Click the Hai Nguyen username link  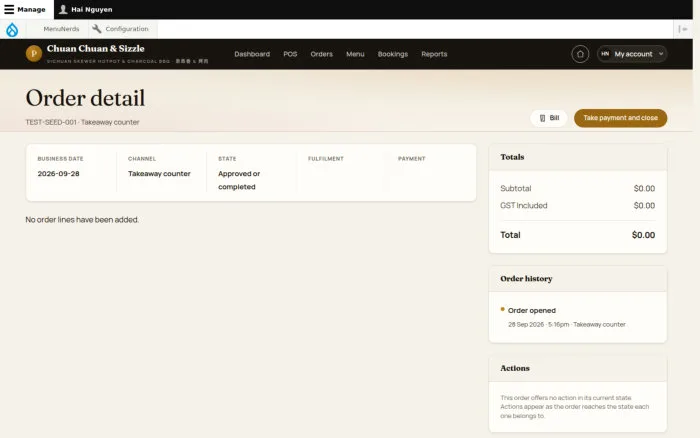click(x=92, y=9)
